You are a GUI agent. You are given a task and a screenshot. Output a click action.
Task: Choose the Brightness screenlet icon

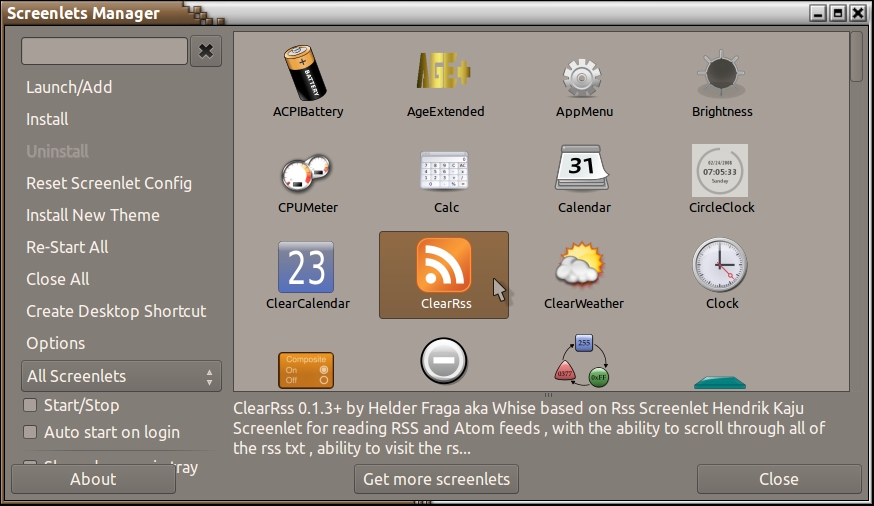pos(721,75)
